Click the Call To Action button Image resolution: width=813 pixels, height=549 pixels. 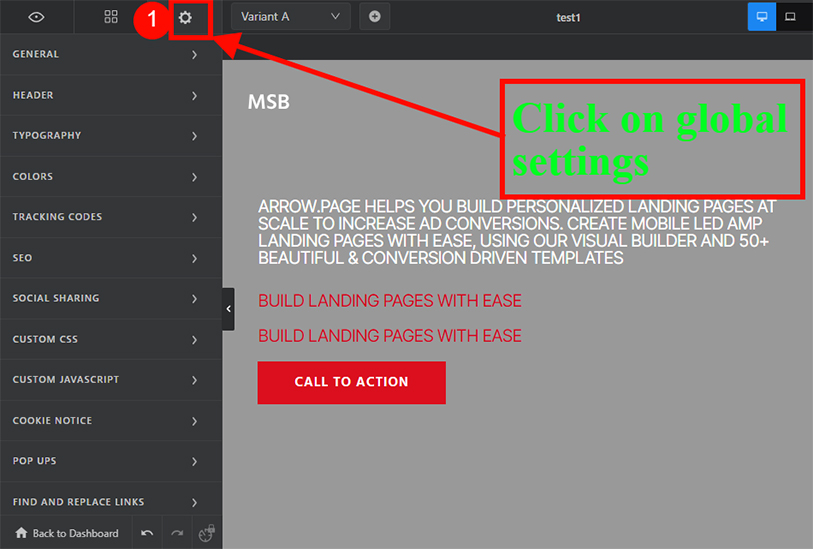coord(352,383)
